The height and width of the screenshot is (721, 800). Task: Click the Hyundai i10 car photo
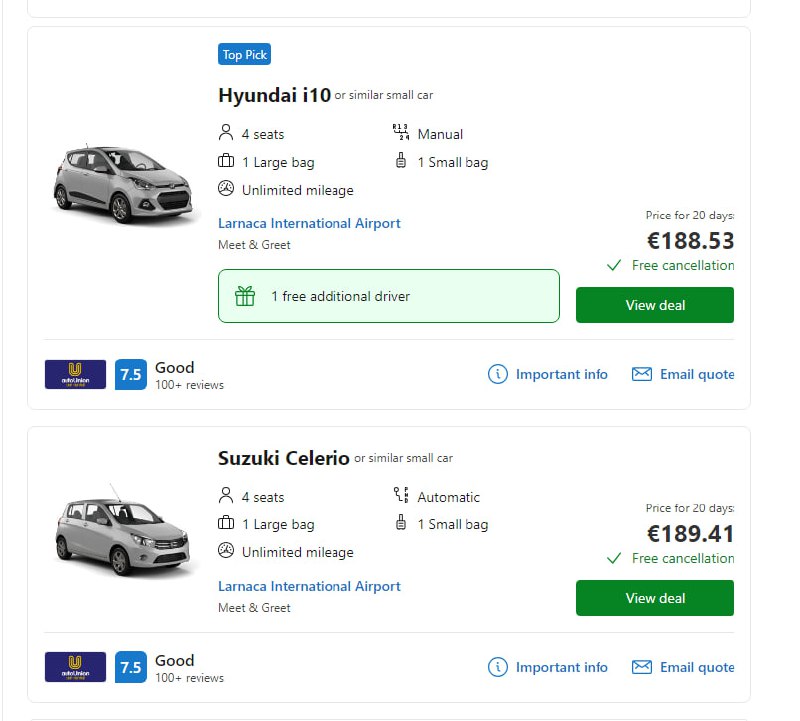[x=121, y=182]
